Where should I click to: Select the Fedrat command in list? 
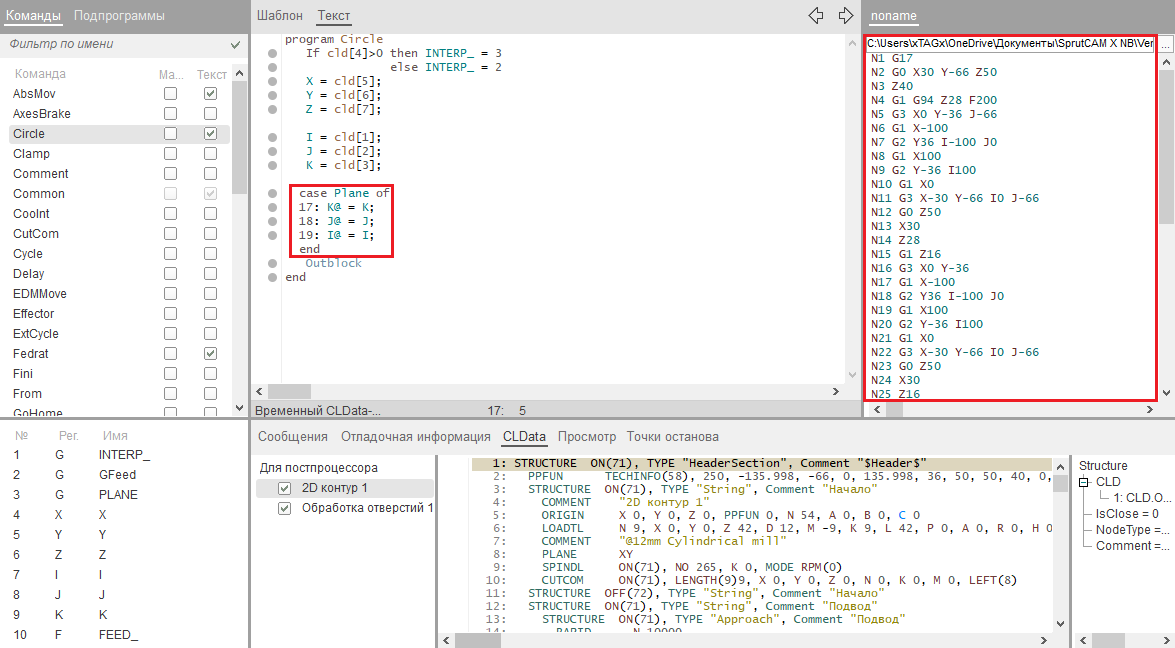31,354
